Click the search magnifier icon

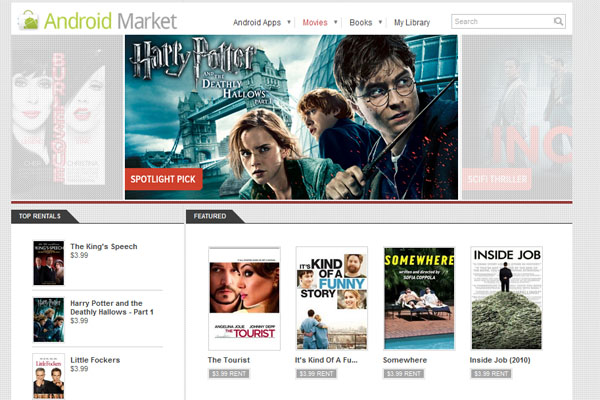559,21
